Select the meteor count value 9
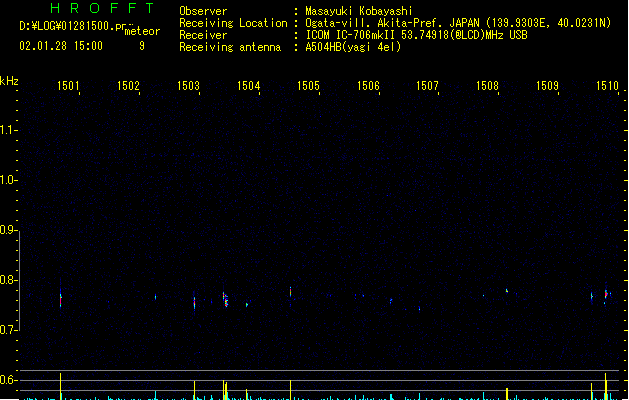Image resolution: width=629 pixels, height=400 pixels. tap(142, 46)
